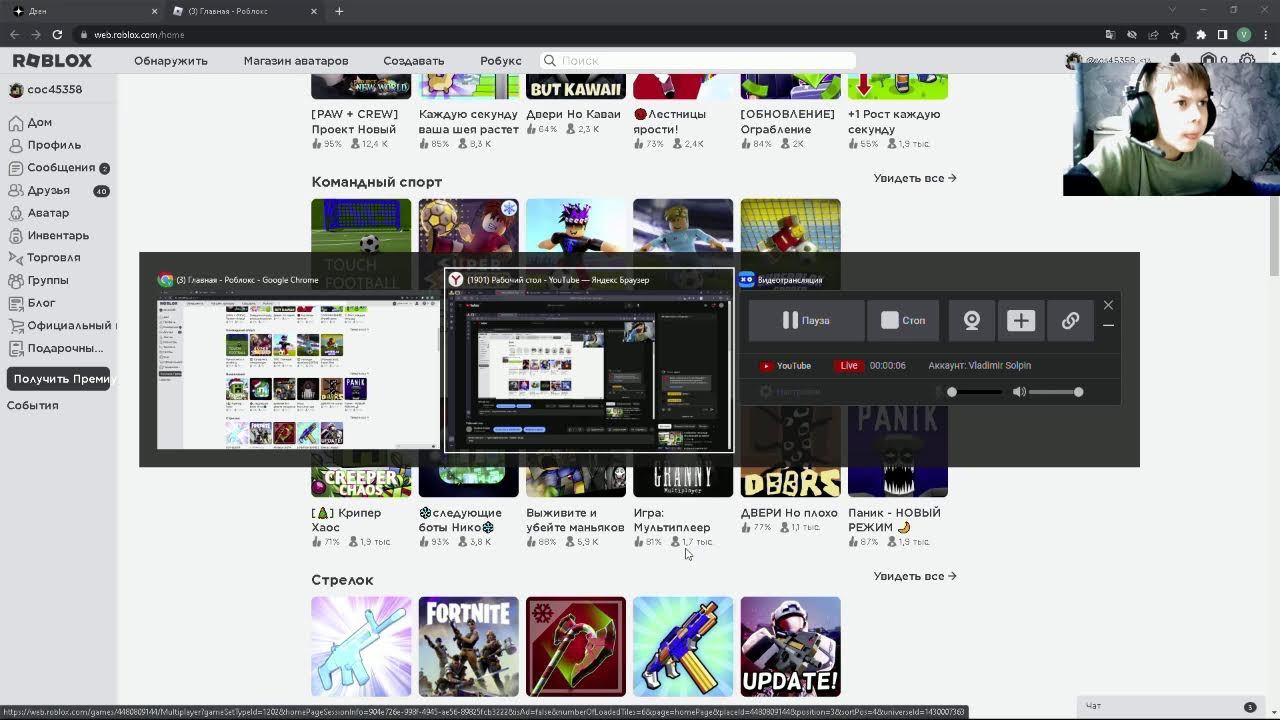Open the Chrome tab search chevron
The image size is (1280, 720).
coord(1172,10)
